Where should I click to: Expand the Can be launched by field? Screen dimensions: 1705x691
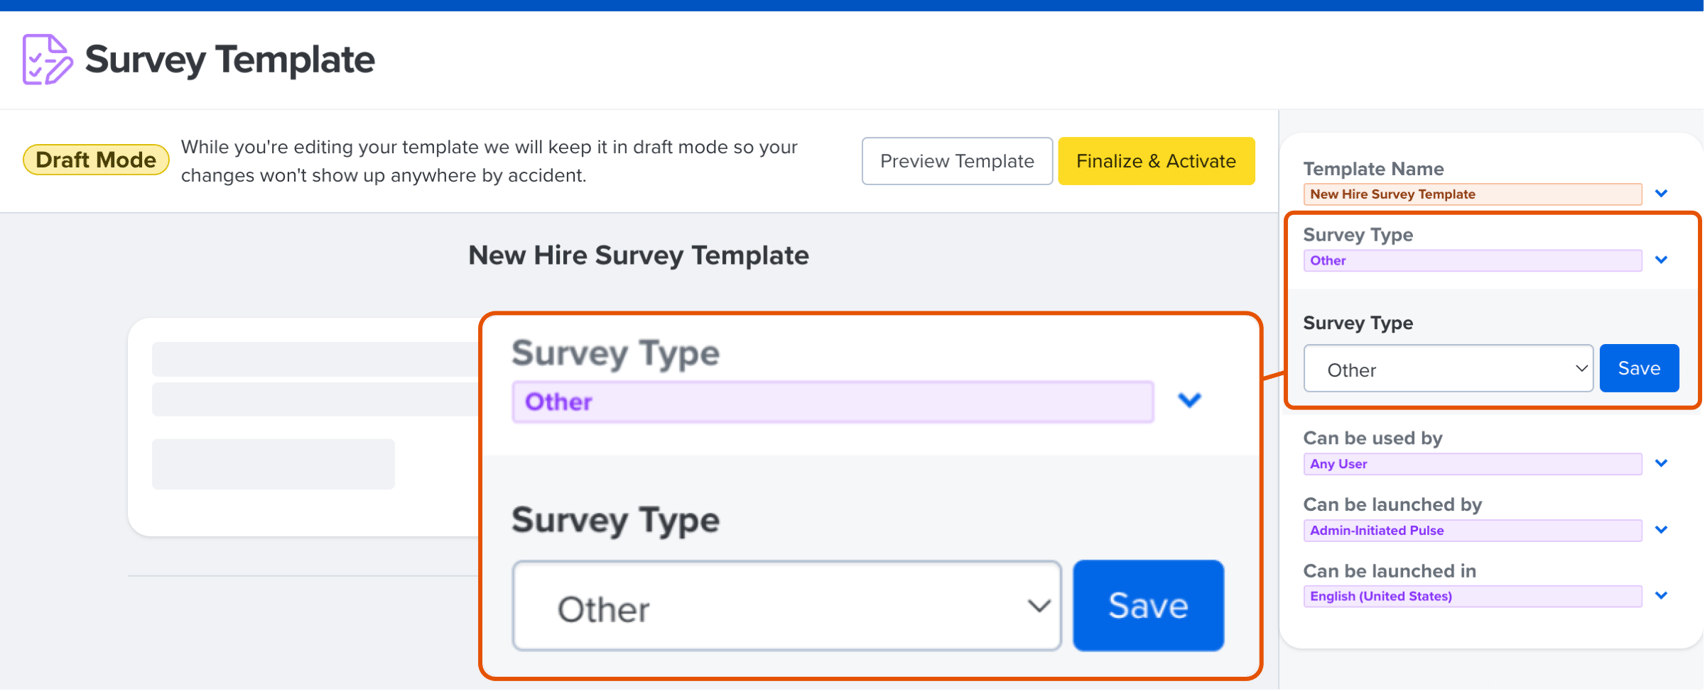tap(1662, 530)
